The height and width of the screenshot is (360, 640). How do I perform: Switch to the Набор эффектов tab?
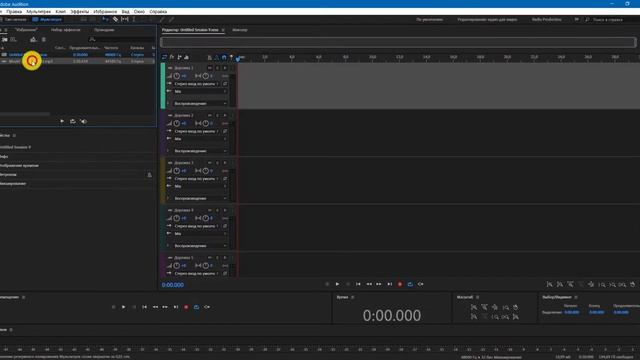click(66, 30)
